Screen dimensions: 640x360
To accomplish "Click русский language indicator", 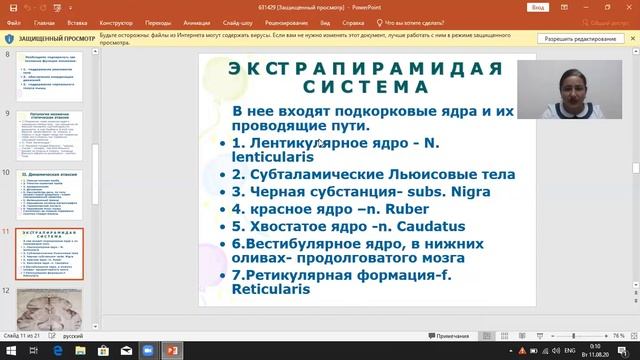I will coord(73,336).
